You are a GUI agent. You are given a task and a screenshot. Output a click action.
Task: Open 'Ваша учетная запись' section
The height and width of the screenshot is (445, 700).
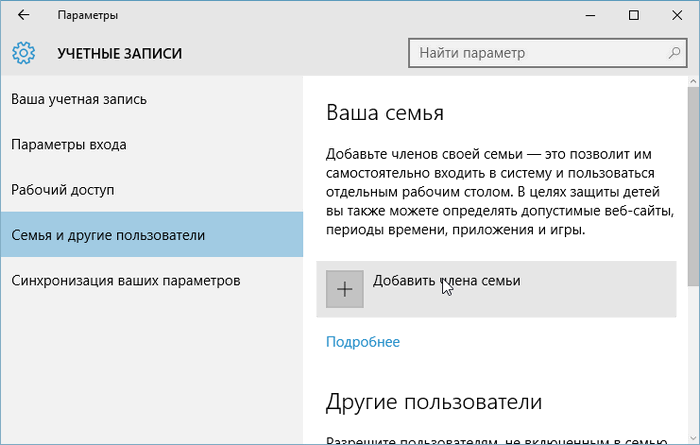click(79, 99)
